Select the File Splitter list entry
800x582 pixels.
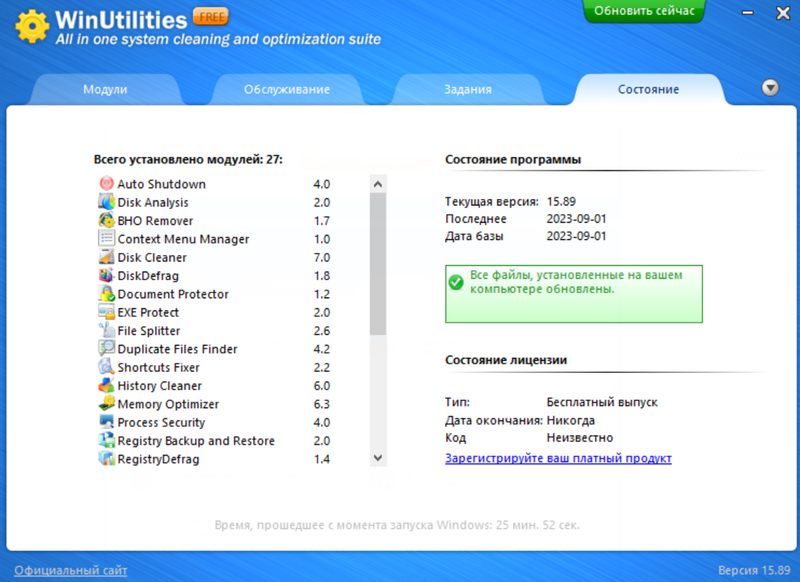click(x=214, y=331)
